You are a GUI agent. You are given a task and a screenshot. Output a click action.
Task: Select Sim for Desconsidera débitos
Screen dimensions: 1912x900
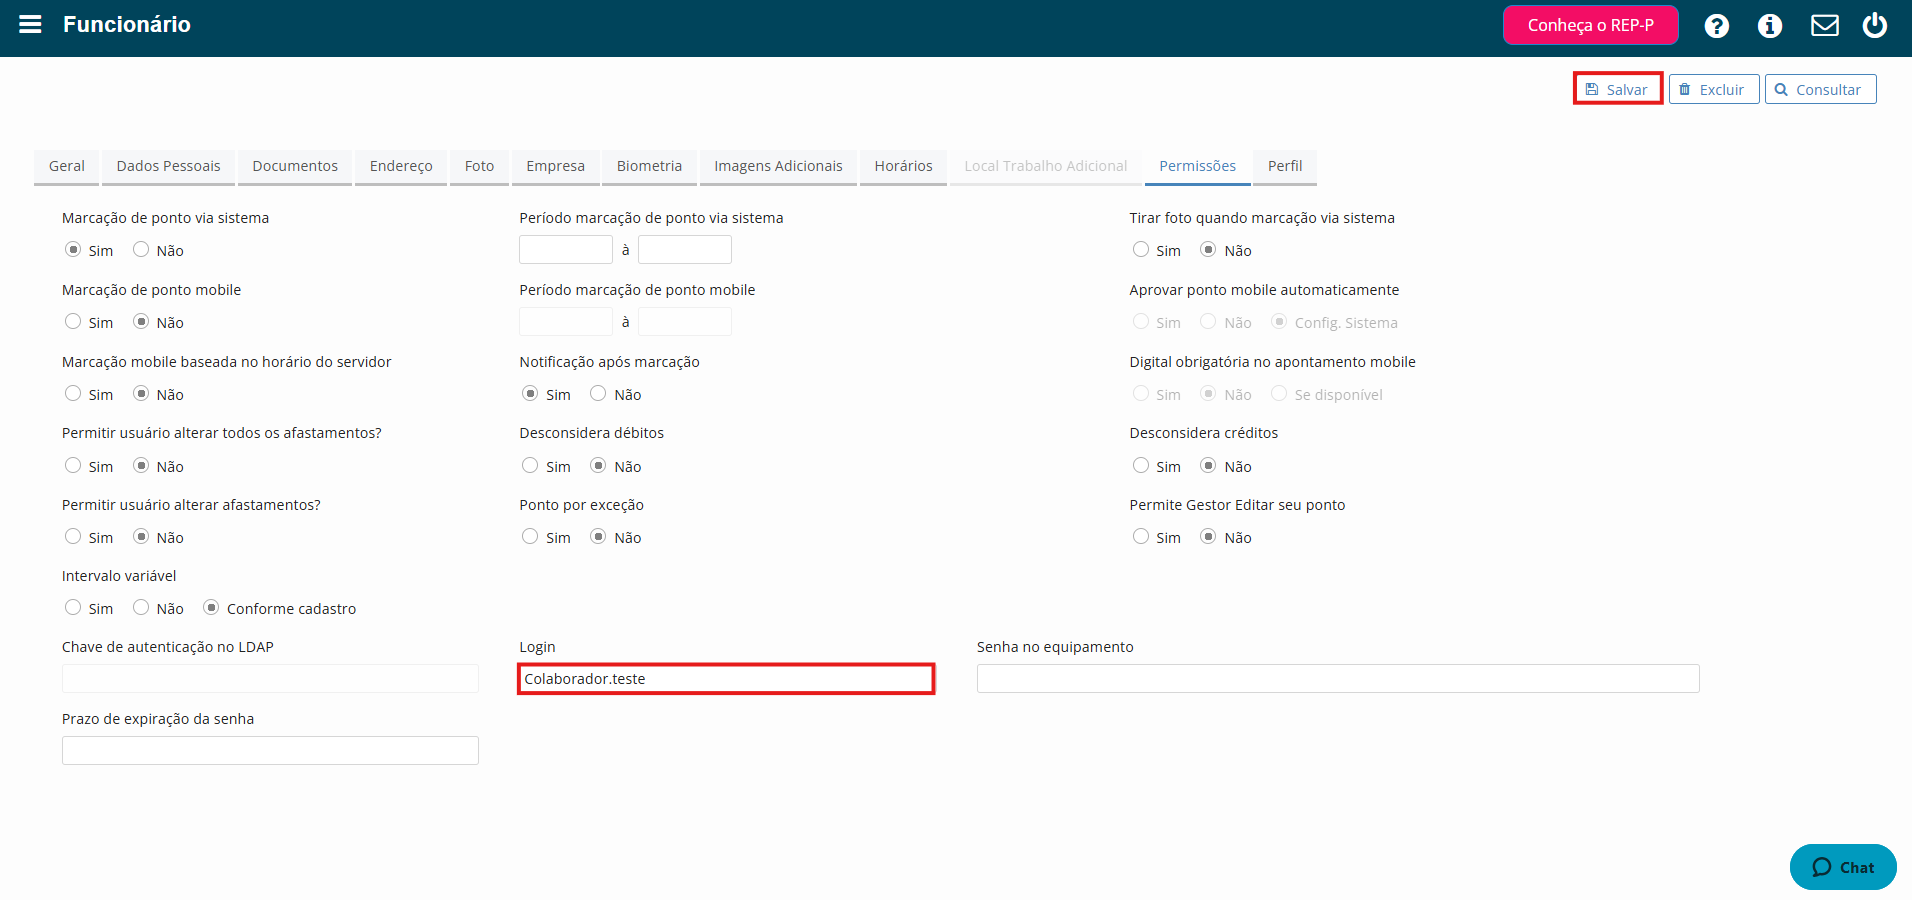point(530,465)
